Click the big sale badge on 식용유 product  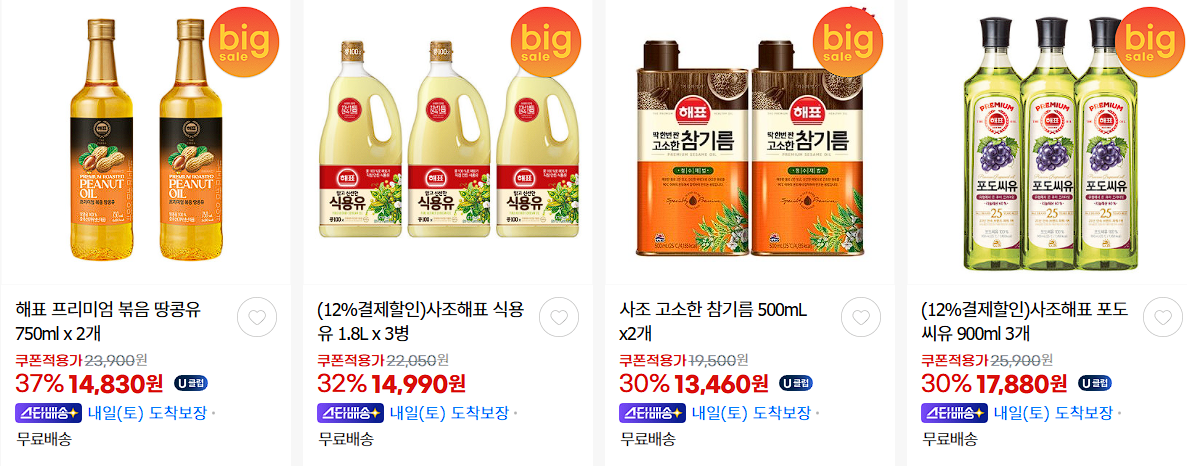pyautogui.click(x=546, y=42)
